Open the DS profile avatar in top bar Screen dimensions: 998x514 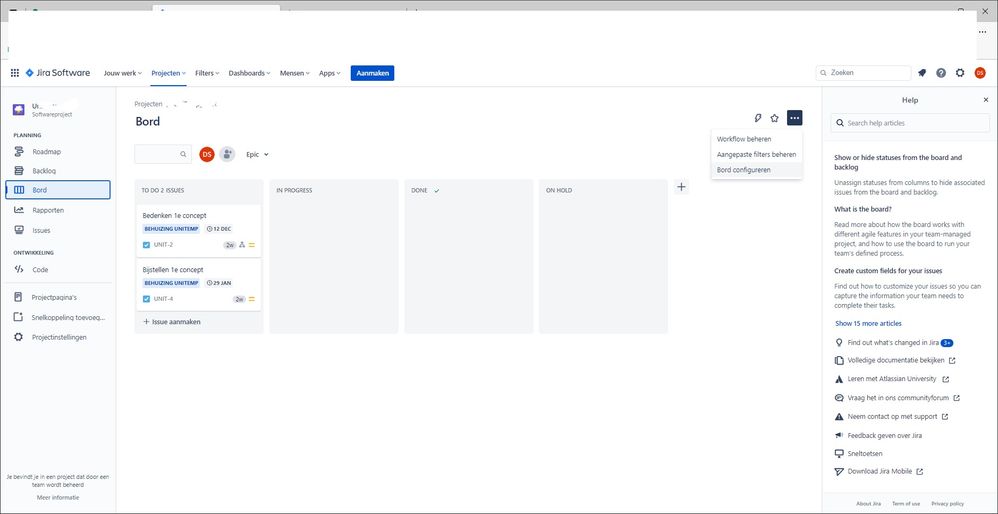[x=980, y=73]
